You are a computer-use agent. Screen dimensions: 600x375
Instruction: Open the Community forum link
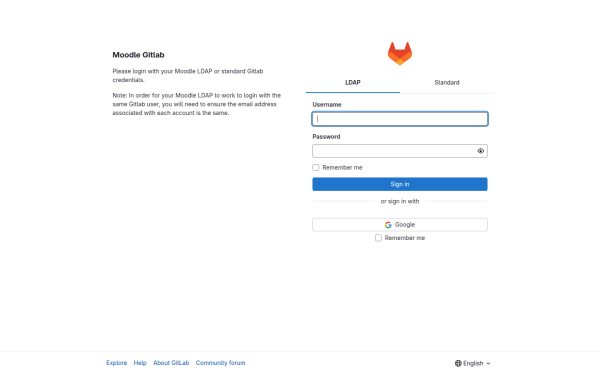click(x=220, y=363)
